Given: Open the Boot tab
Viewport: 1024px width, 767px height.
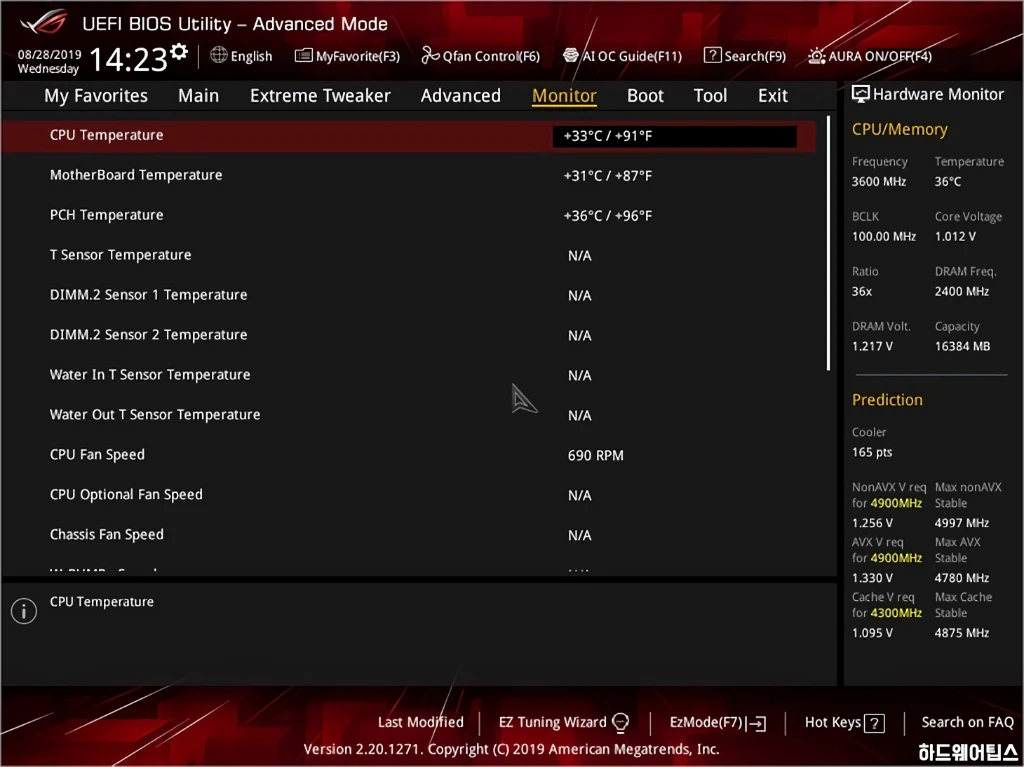Looking at the screenshot, I should [x=645, y=96].
